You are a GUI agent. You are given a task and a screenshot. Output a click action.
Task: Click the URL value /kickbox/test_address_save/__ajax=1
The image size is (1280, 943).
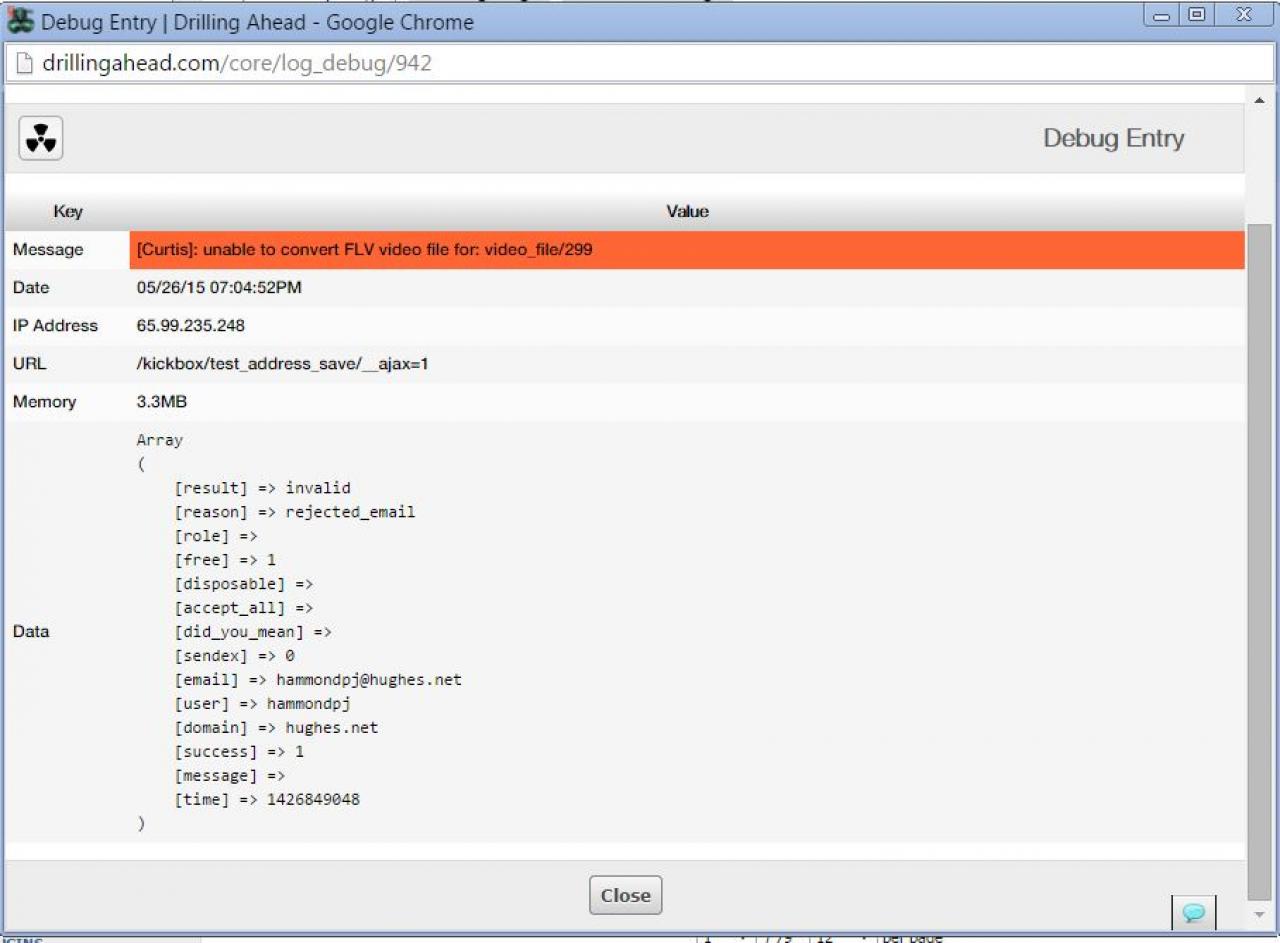pyautogui.click(x=283, y=364)
